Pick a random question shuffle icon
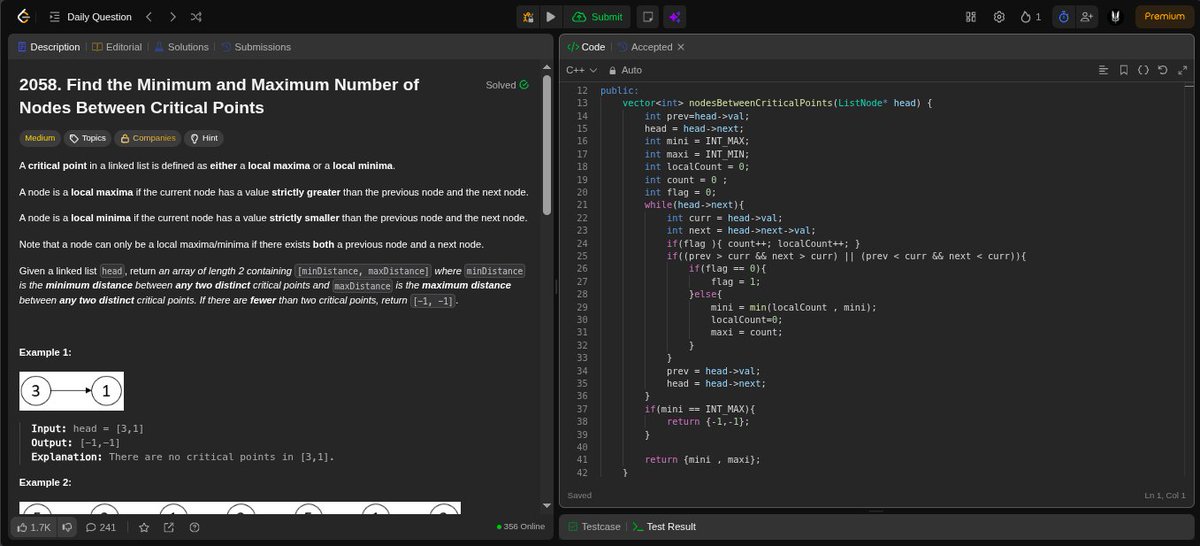The height and width of the screenshot is (546, 1200). coord(197,17)
